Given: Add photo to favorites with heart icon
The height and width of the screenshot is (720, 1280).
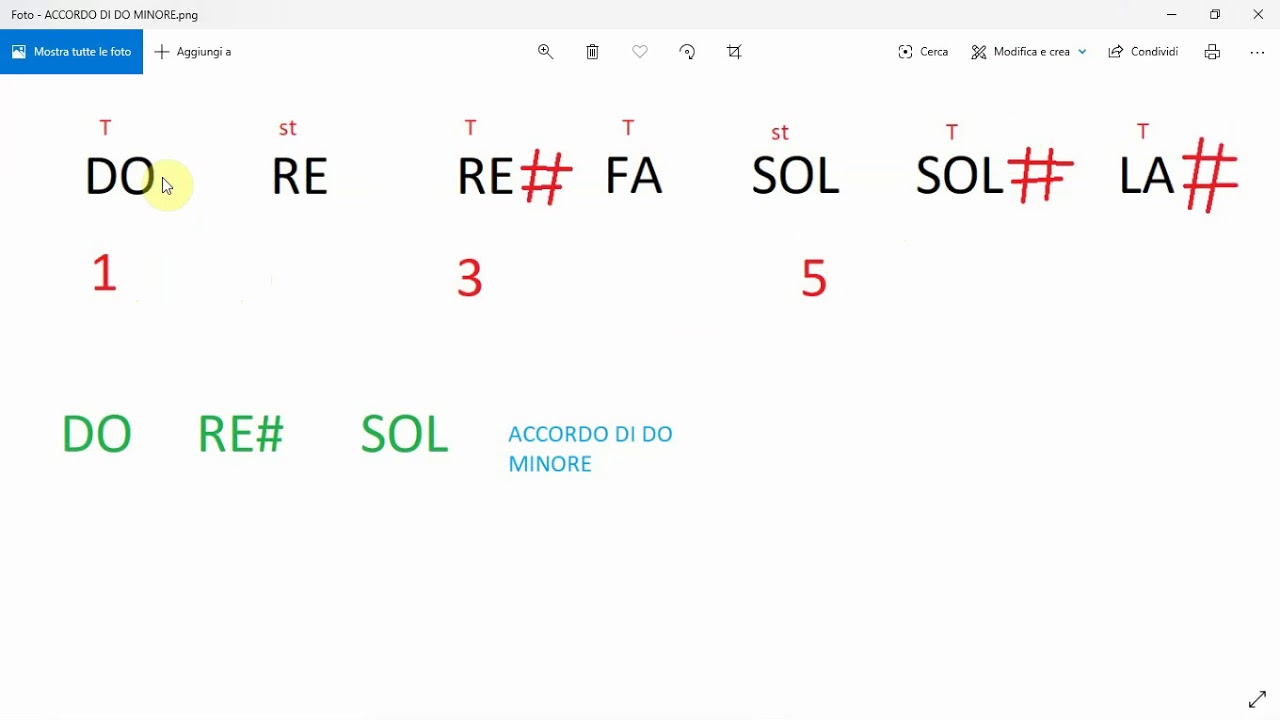Looking at the screenshot, I should point(640,52).
